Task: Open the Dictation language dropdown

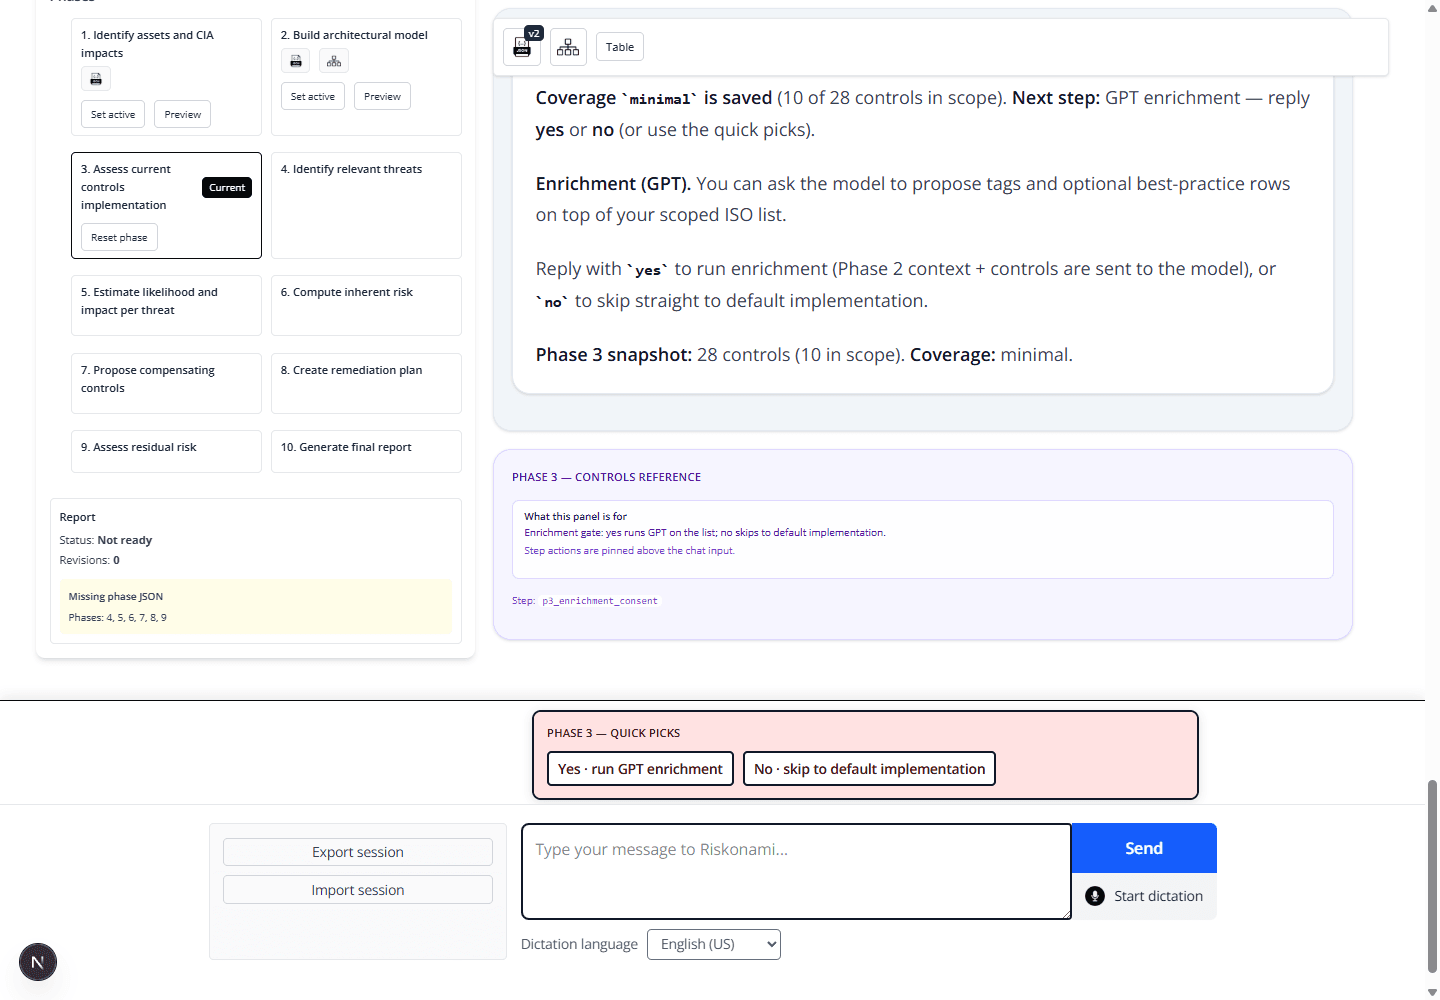Action: (x=714, y=944)
